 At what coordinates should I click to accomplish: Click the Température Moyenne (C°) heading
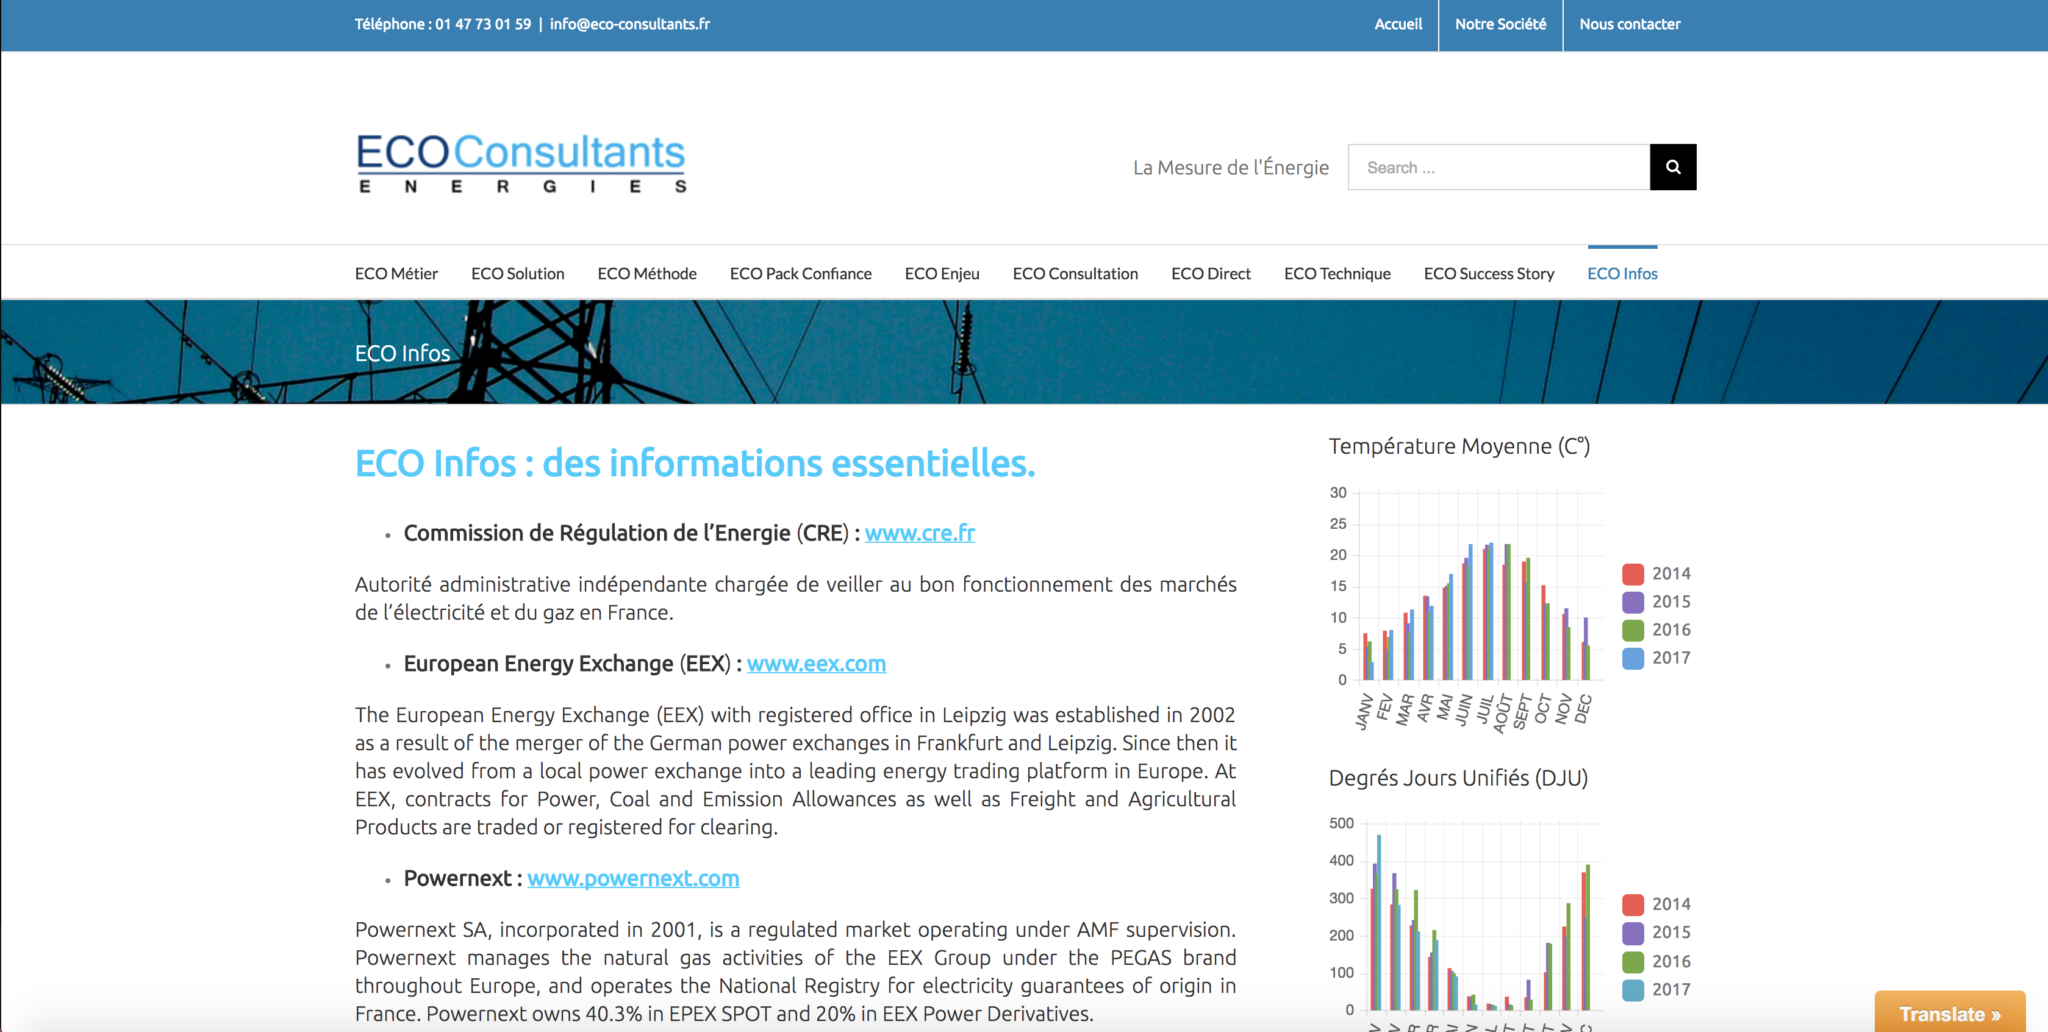1459,446
